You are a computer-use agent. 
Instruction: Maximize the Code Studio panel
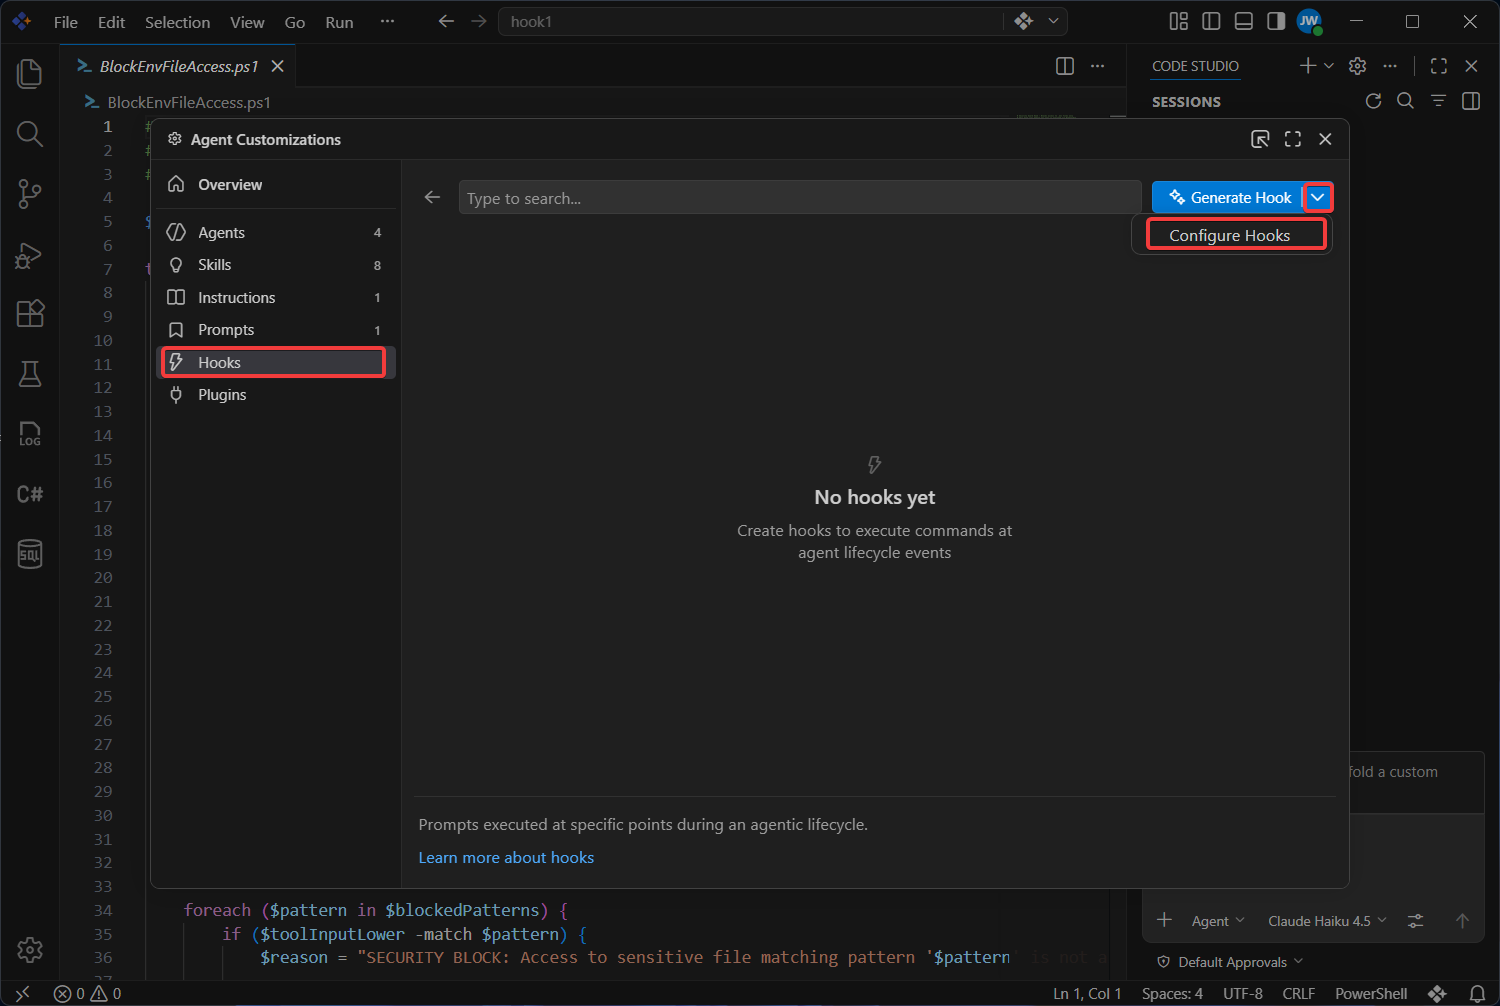click(x=1439, y=66)
